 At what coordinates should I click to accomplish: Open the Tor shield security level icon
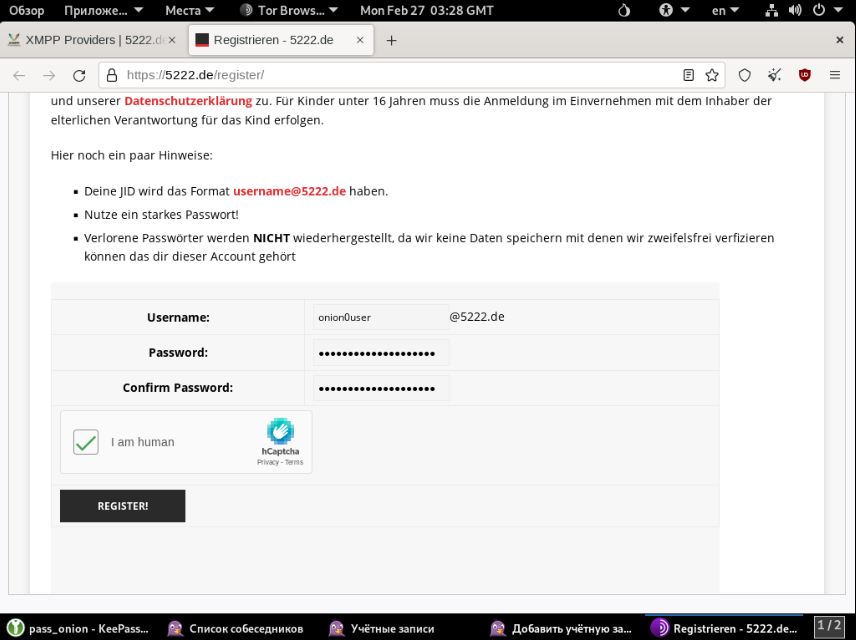coord(744,75)
